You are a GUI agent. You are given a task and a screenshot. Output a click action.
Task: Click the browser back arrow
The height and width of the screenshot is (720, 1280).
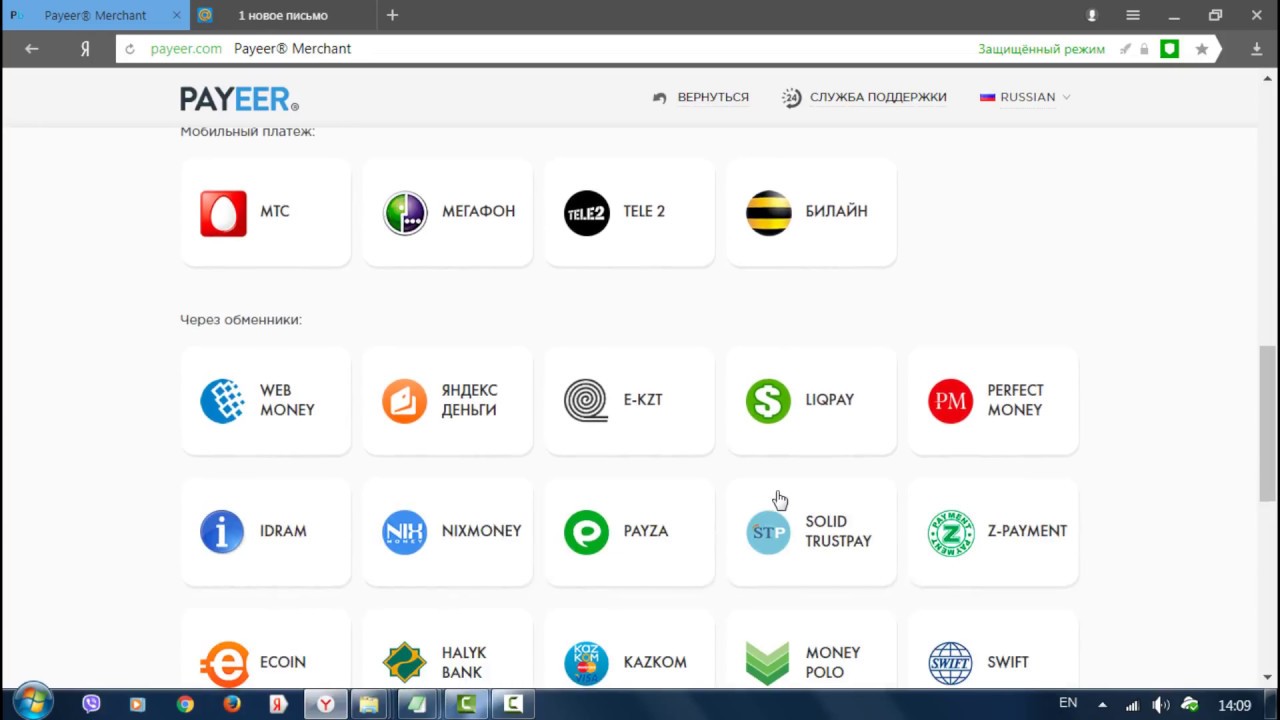click(x=32, y=48)
